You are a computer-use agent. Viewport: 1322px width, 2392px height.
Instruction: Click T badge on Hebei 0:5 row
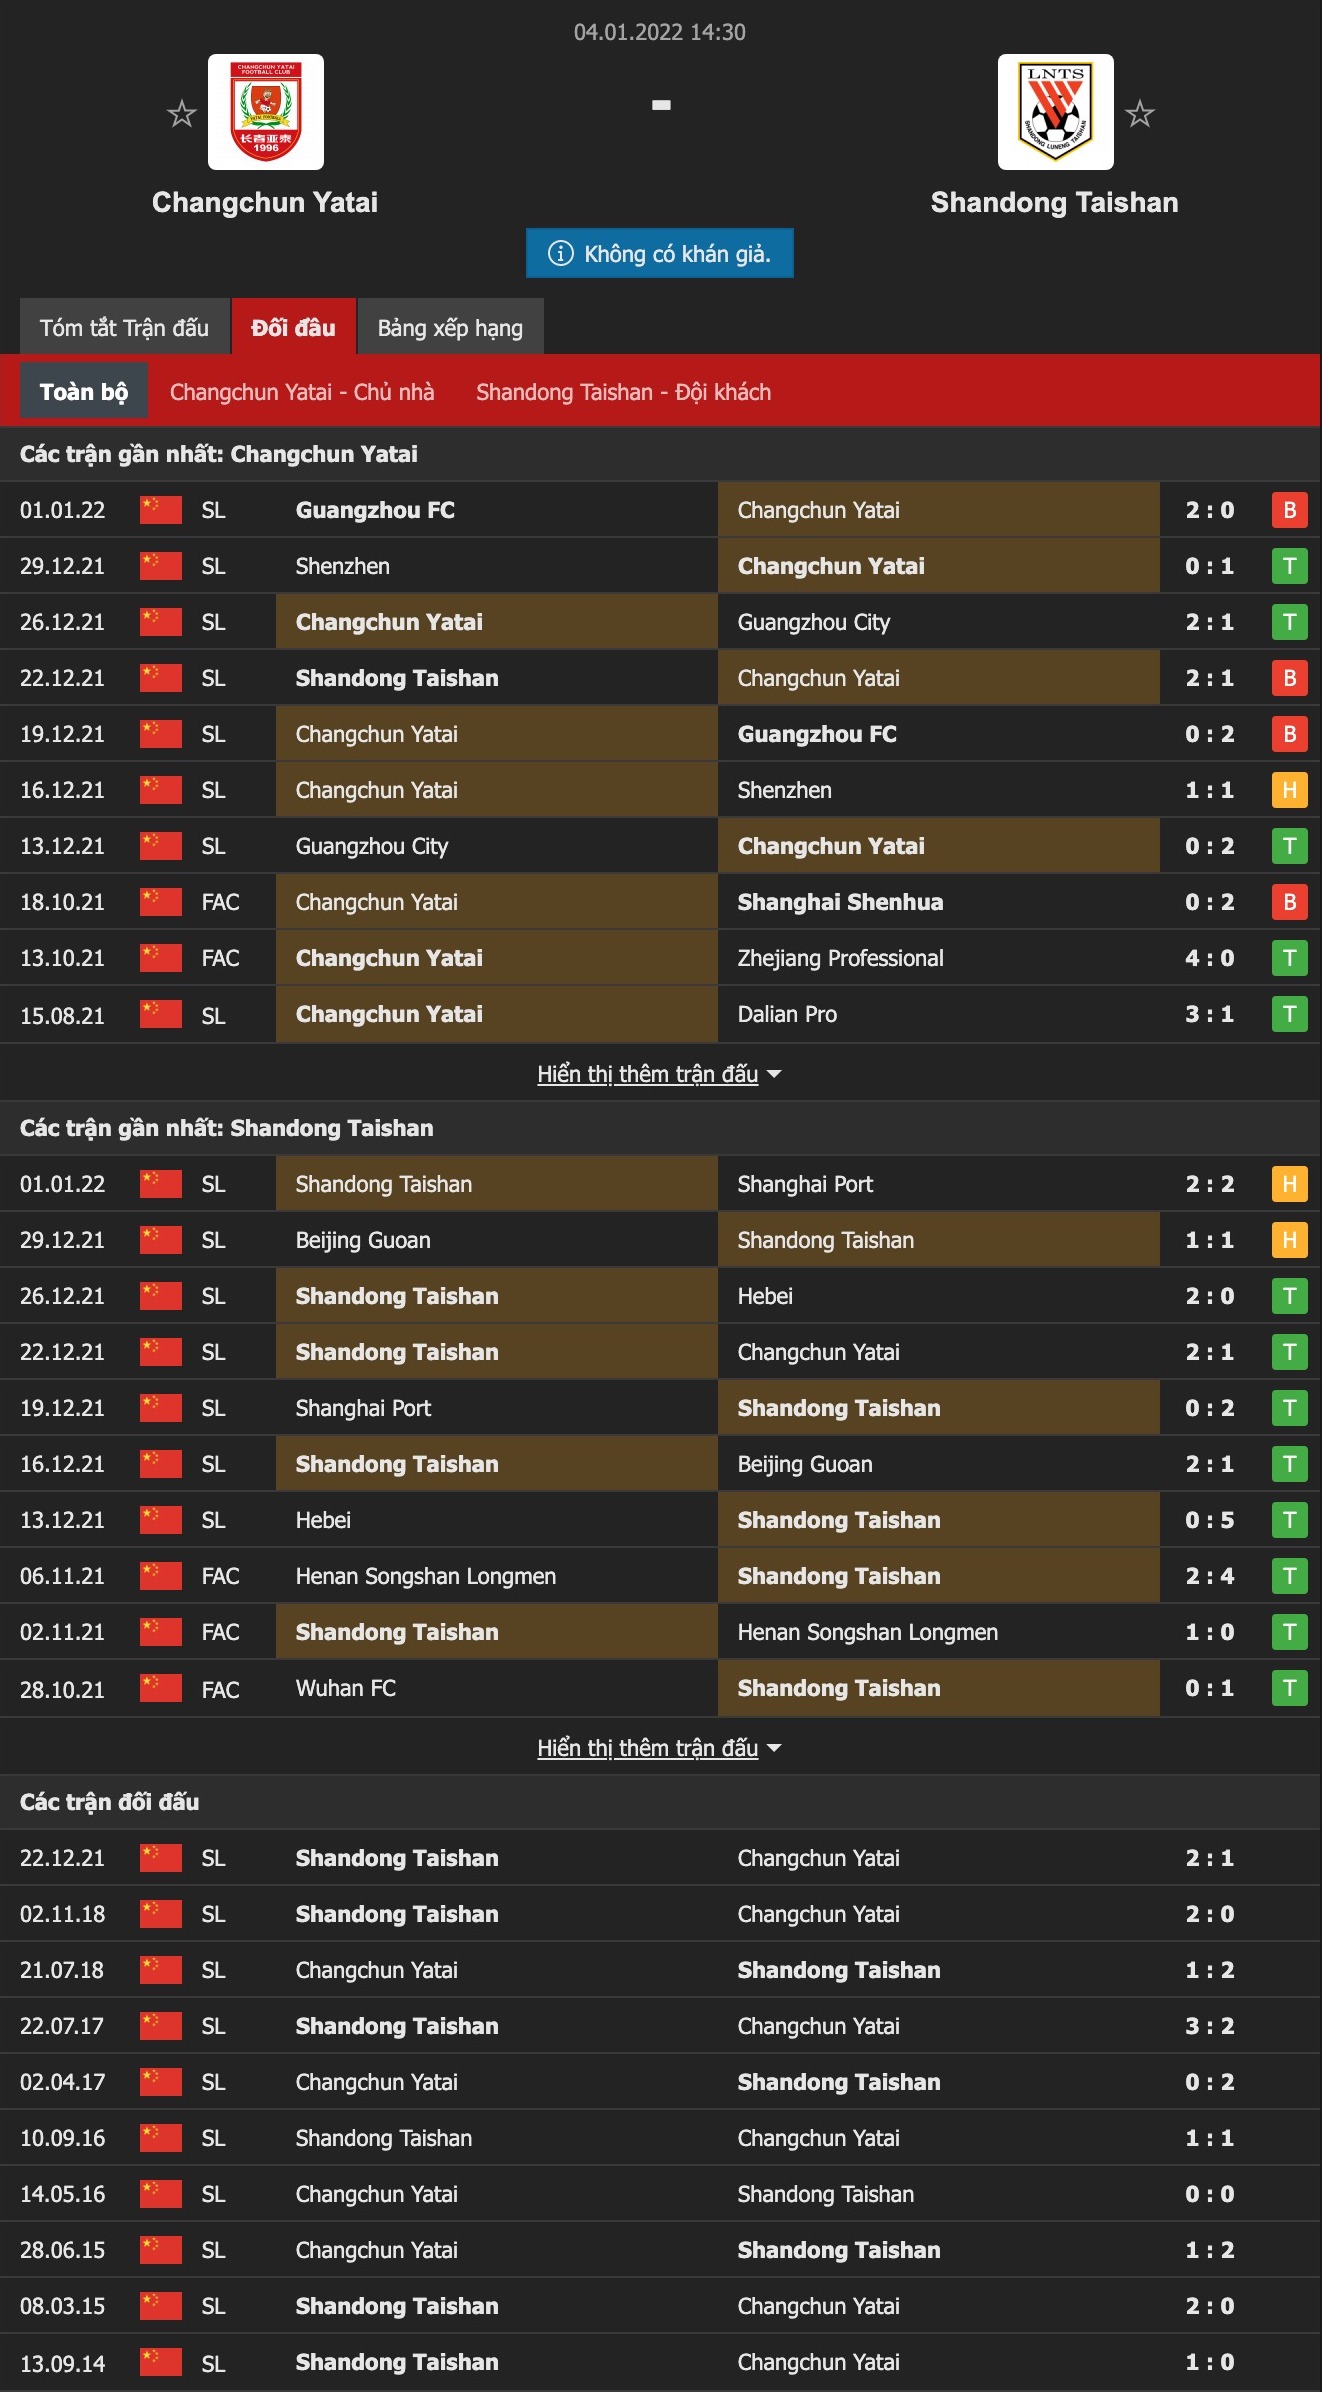pyautogui.click(x=1290, y=1520)
